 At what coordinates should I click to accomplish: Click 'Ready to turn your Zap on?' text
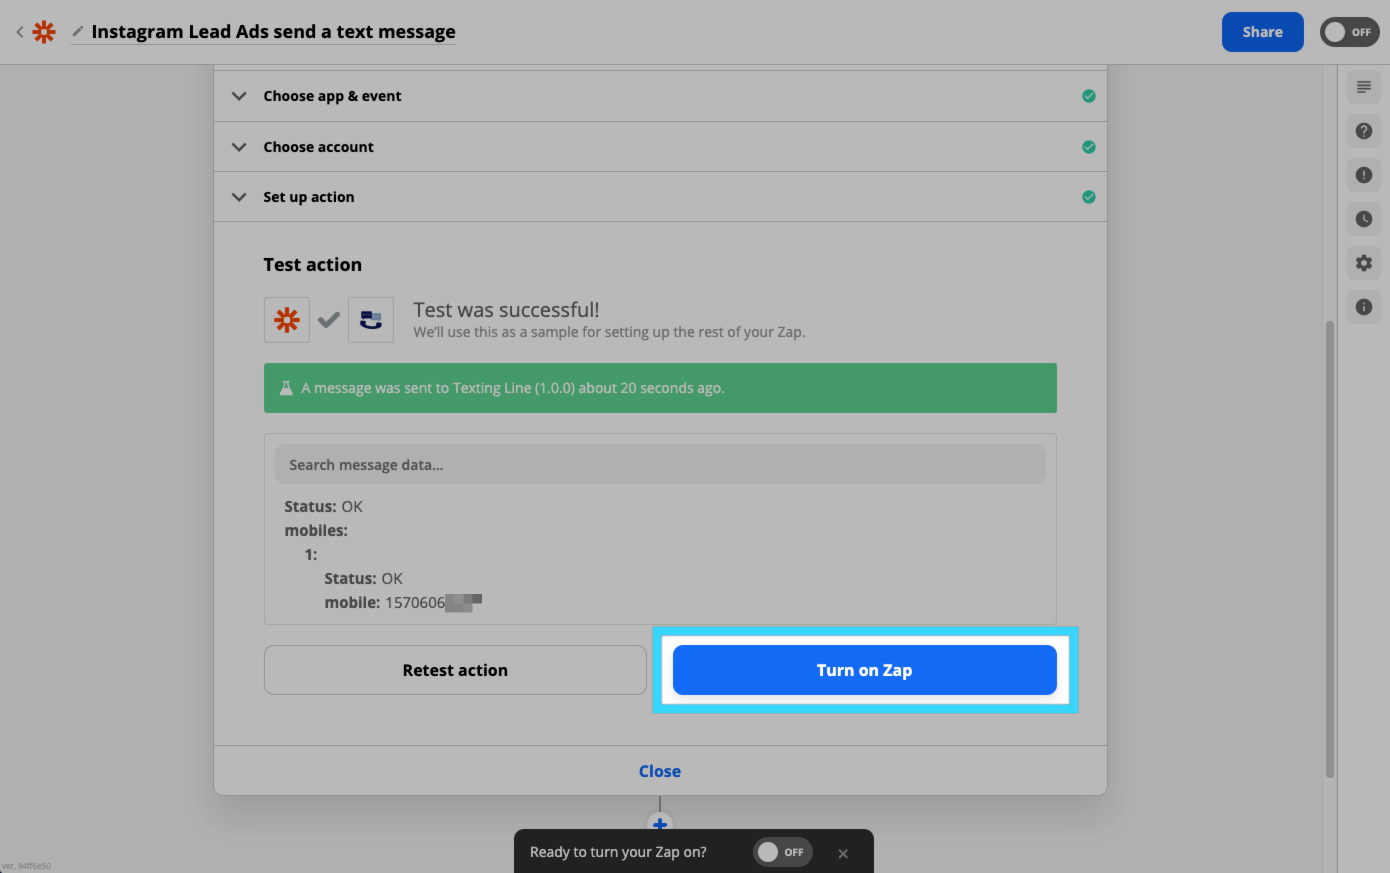point(618,852)
